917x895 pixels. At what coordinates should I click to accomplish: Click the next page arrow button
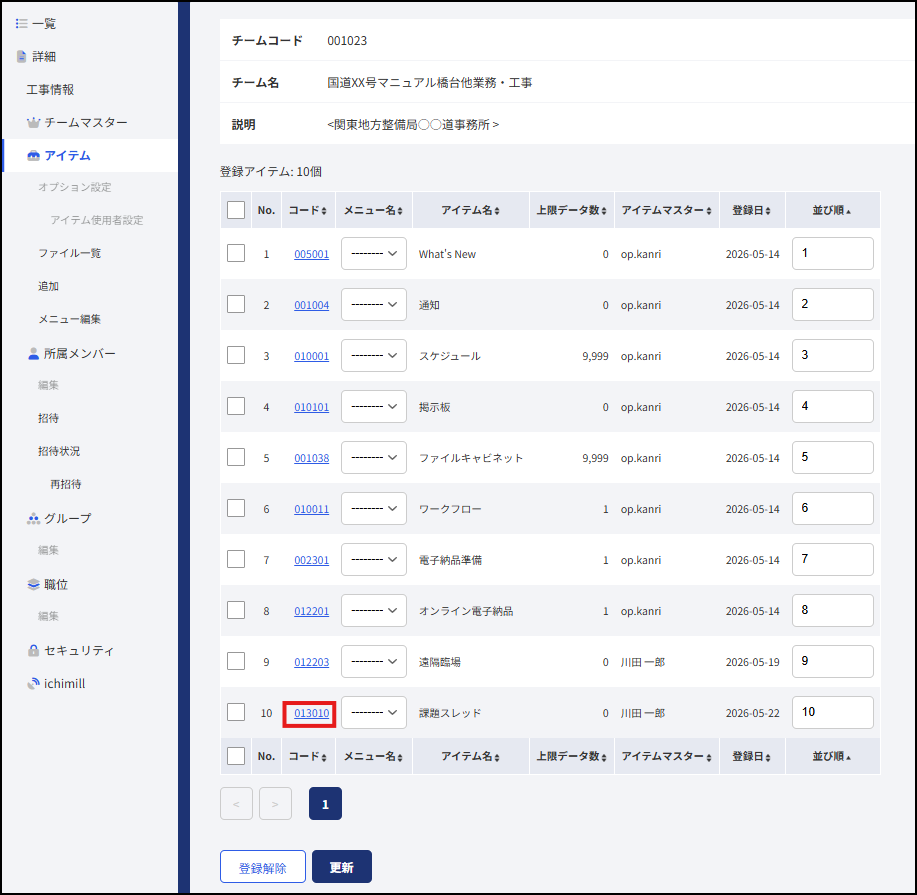coord(275,804)
